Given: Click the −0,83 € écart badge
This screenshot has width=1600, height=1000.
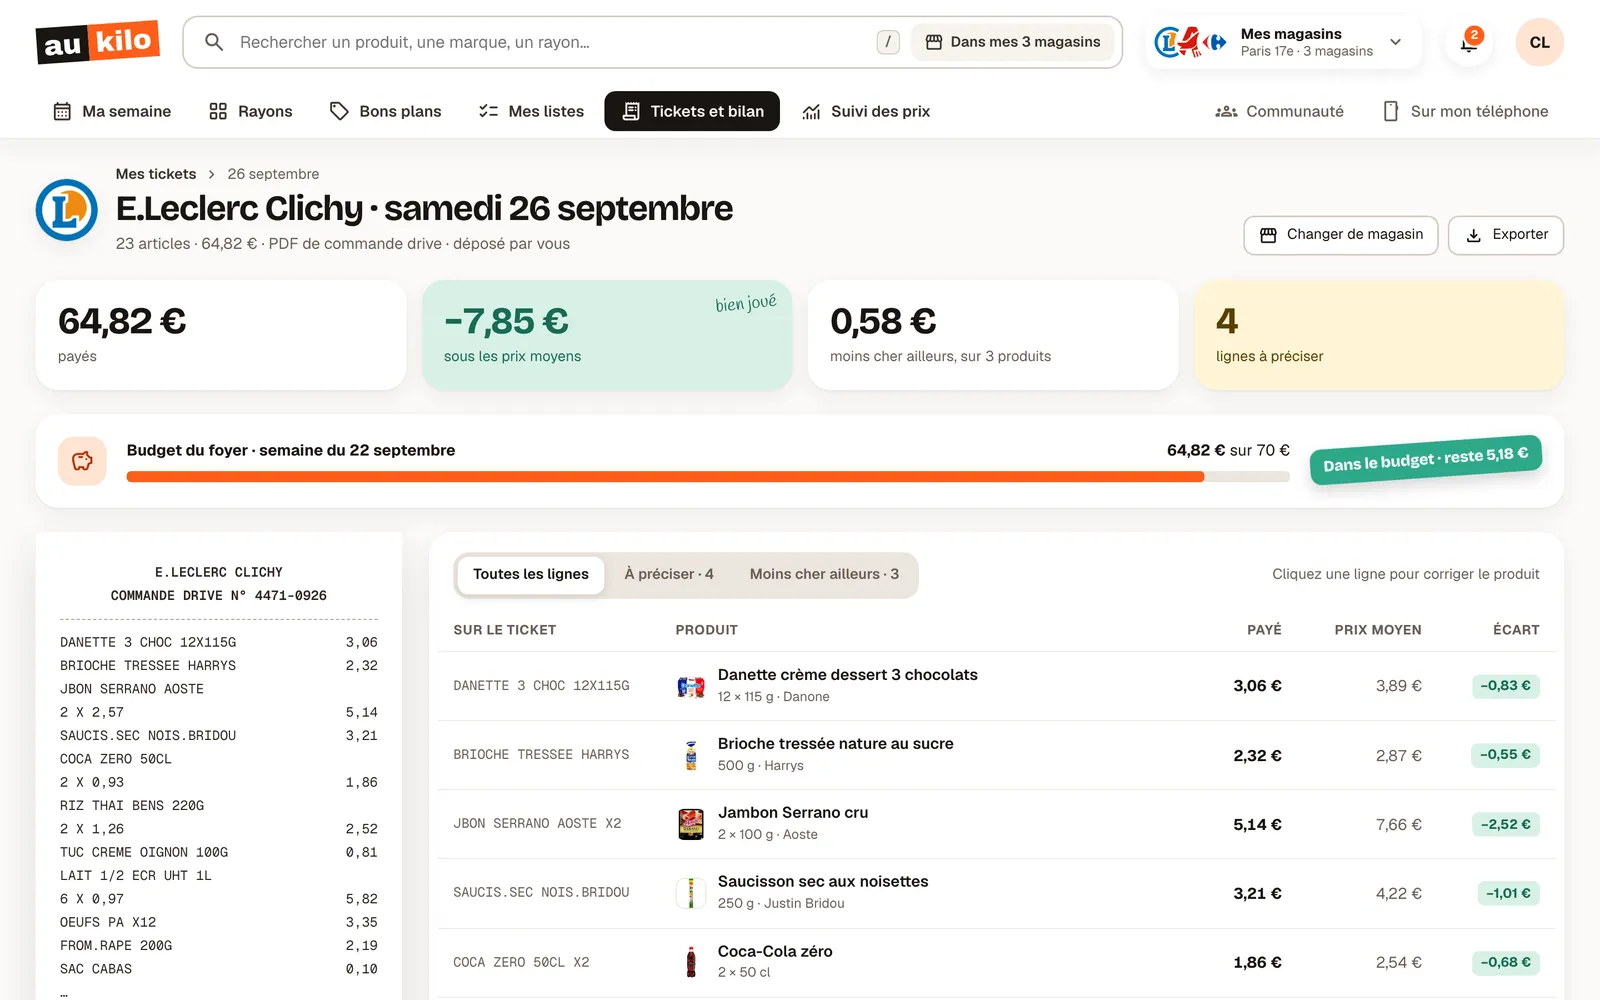Looking at the screenshot, I should pyautogui.click(x=1505, y=686).
